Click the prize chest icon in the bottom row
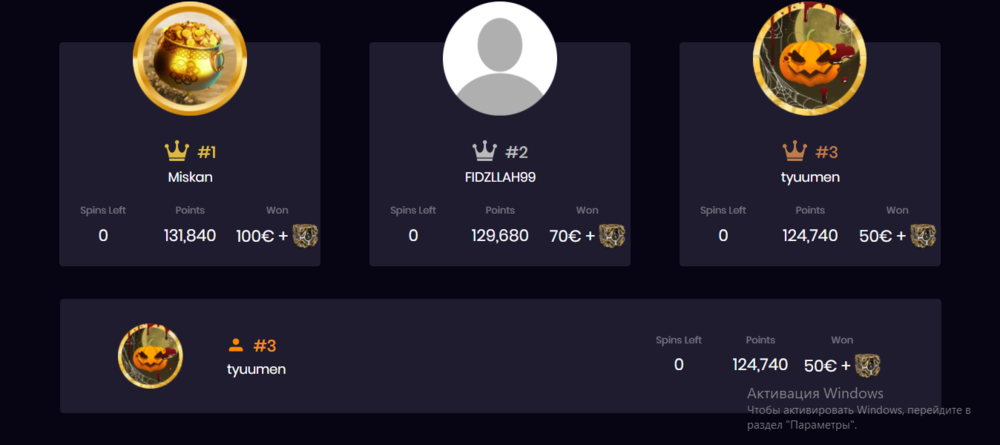This screenshot has height=445, width=1000. coord(867,365)
